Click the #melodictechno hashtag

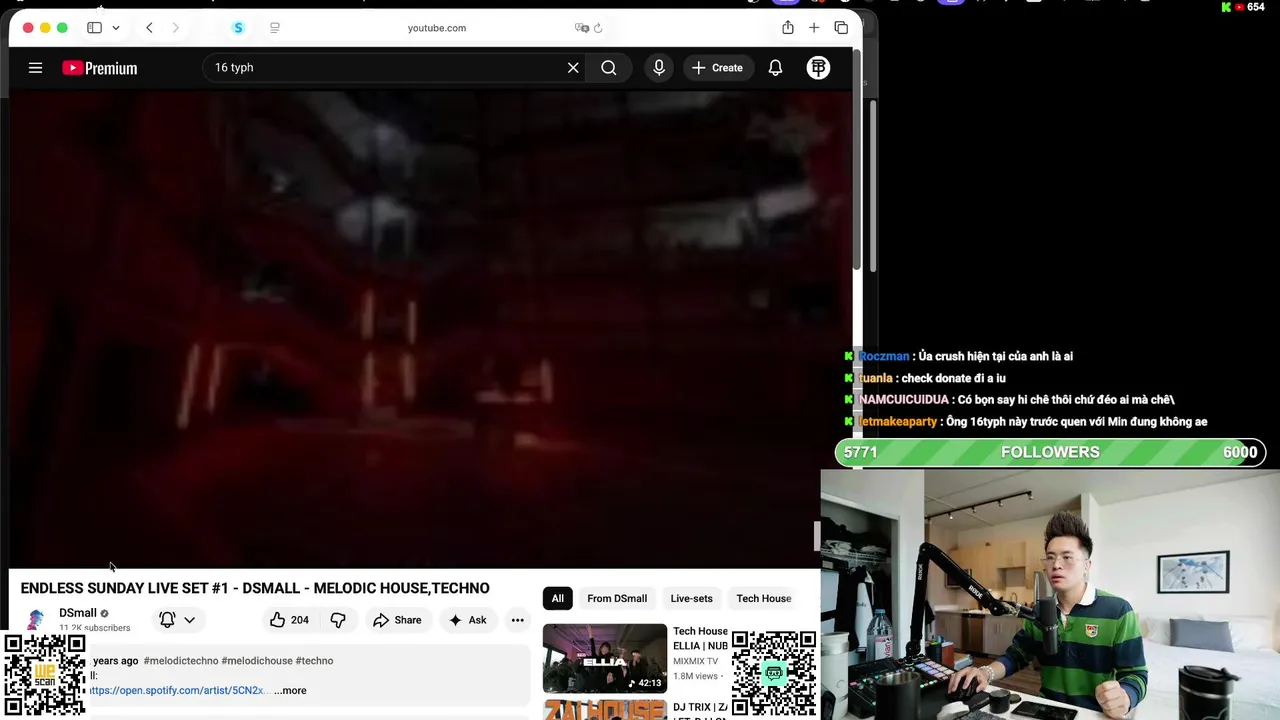(181, 661)
